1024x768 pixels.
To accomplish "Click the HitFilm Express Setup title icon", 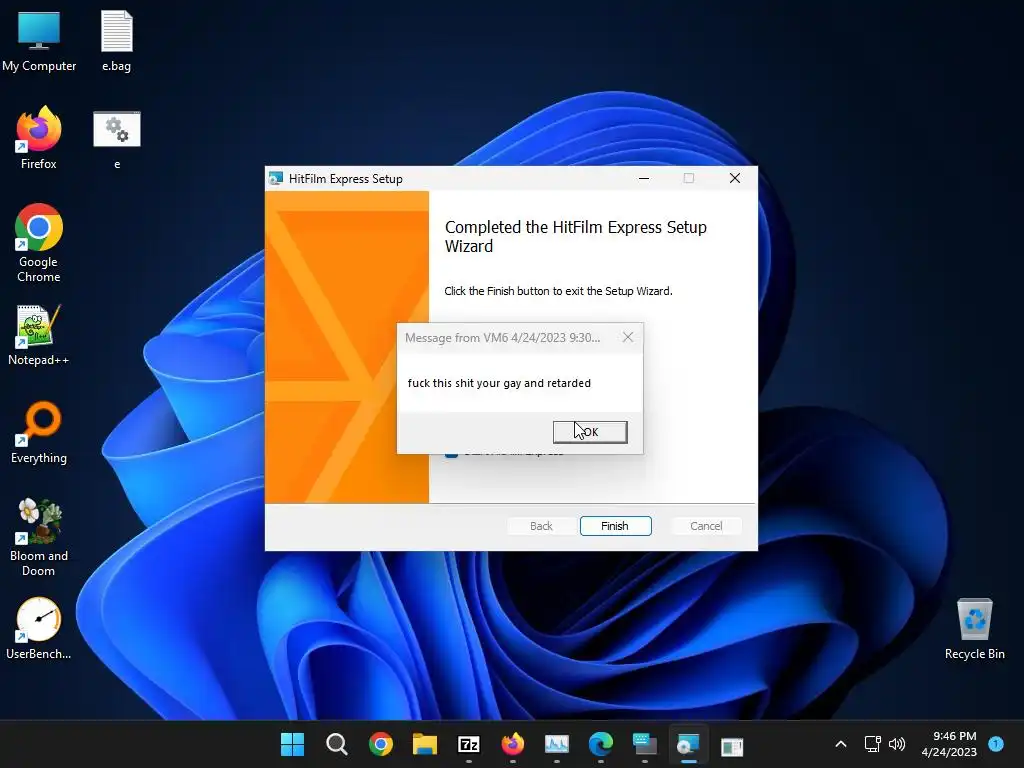I will [x=276, y=178].
